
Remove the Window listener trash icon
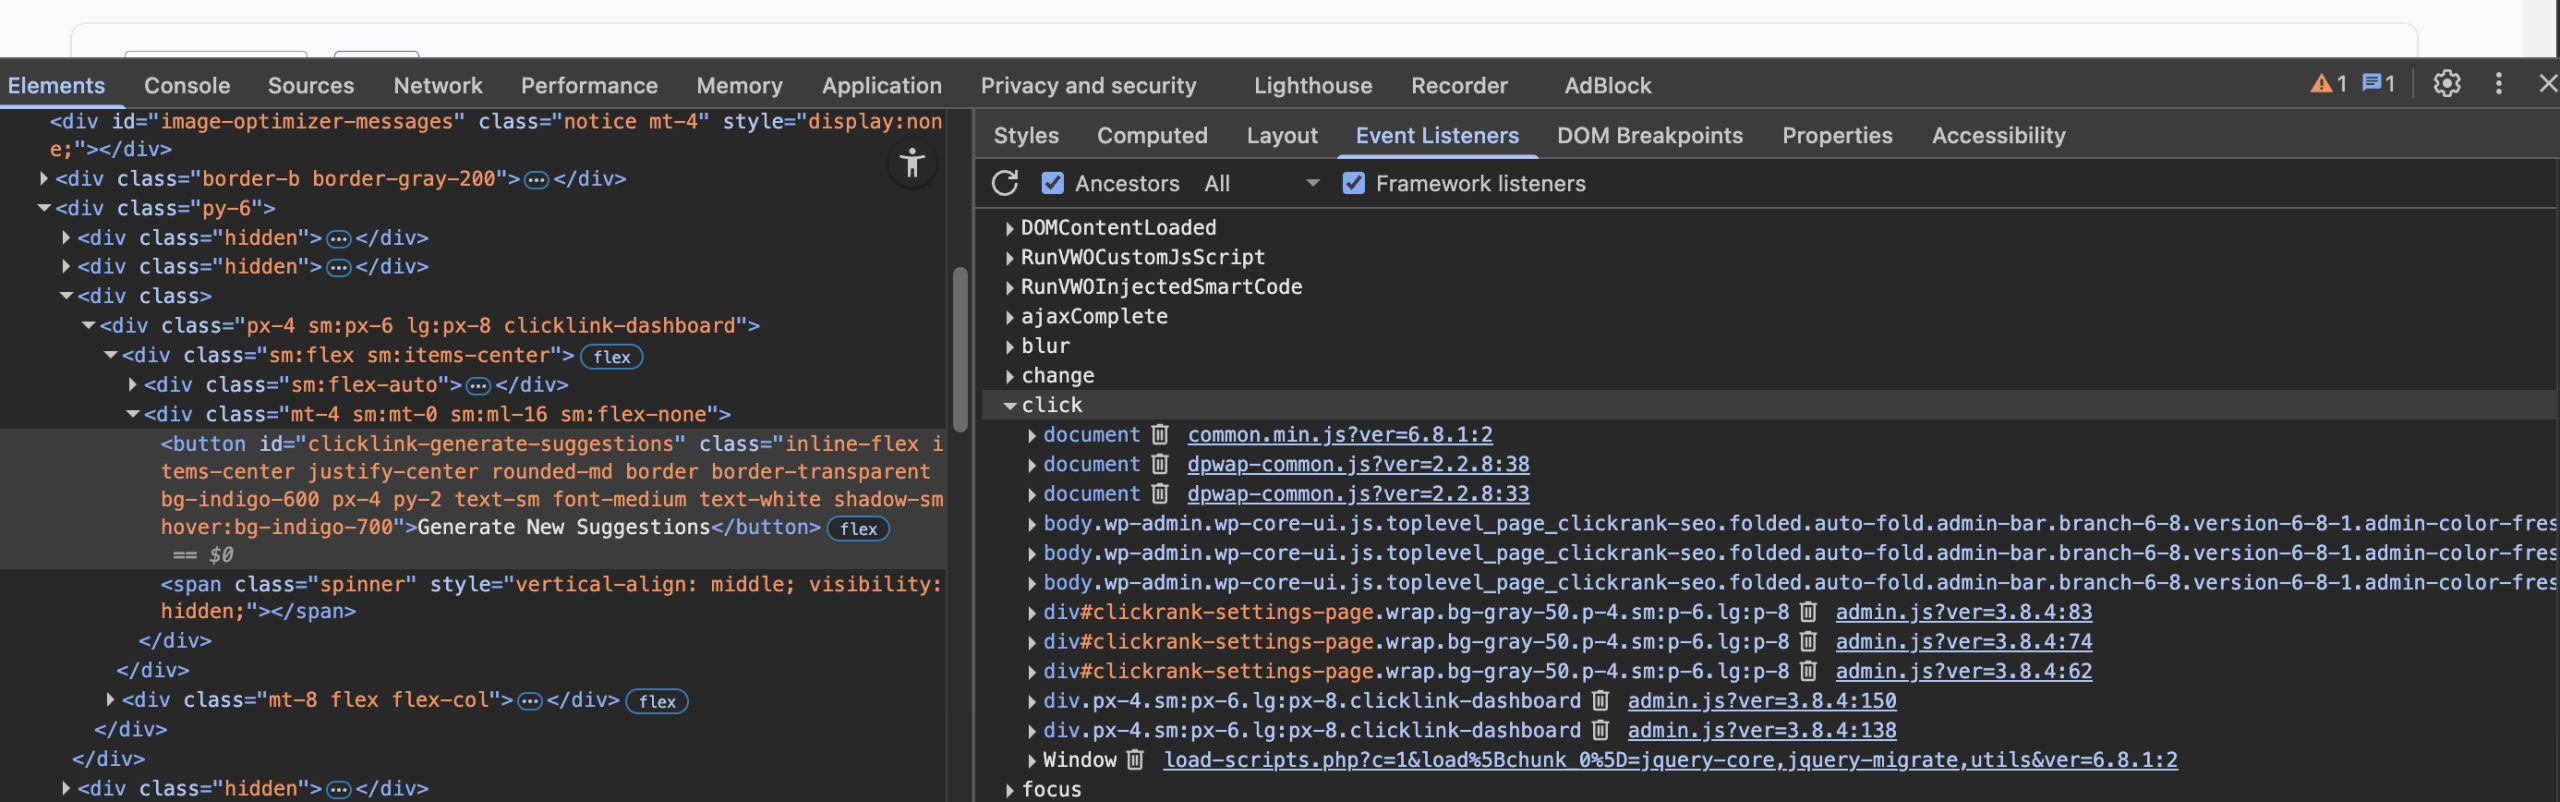coord(1135,760)
